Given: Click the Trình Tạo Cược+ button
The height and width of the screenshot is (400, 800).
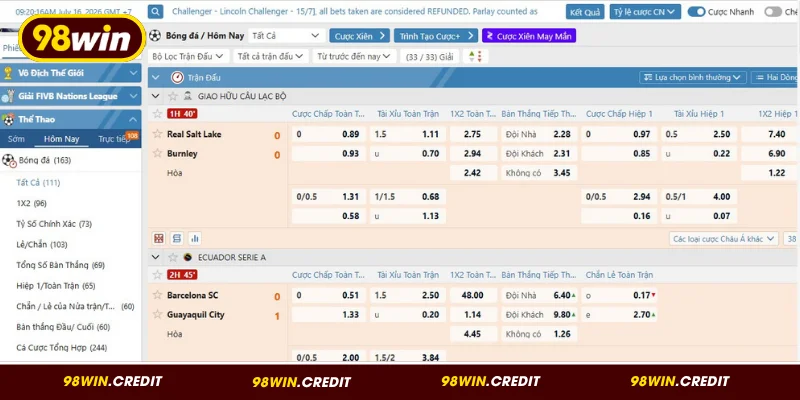Looking at the screenshot, I should pyautogui.click(x=436, y=36).
